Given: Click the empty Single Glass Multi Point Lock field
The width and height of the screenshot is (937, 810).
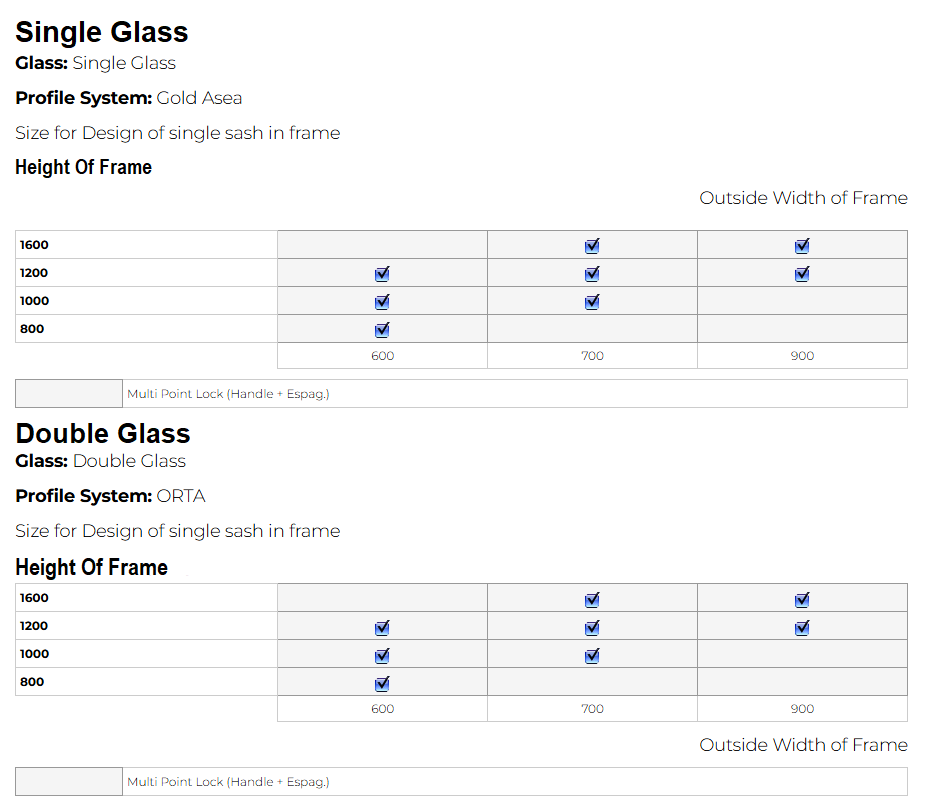Looking at the screenshot, I should (x=69, y=394).
